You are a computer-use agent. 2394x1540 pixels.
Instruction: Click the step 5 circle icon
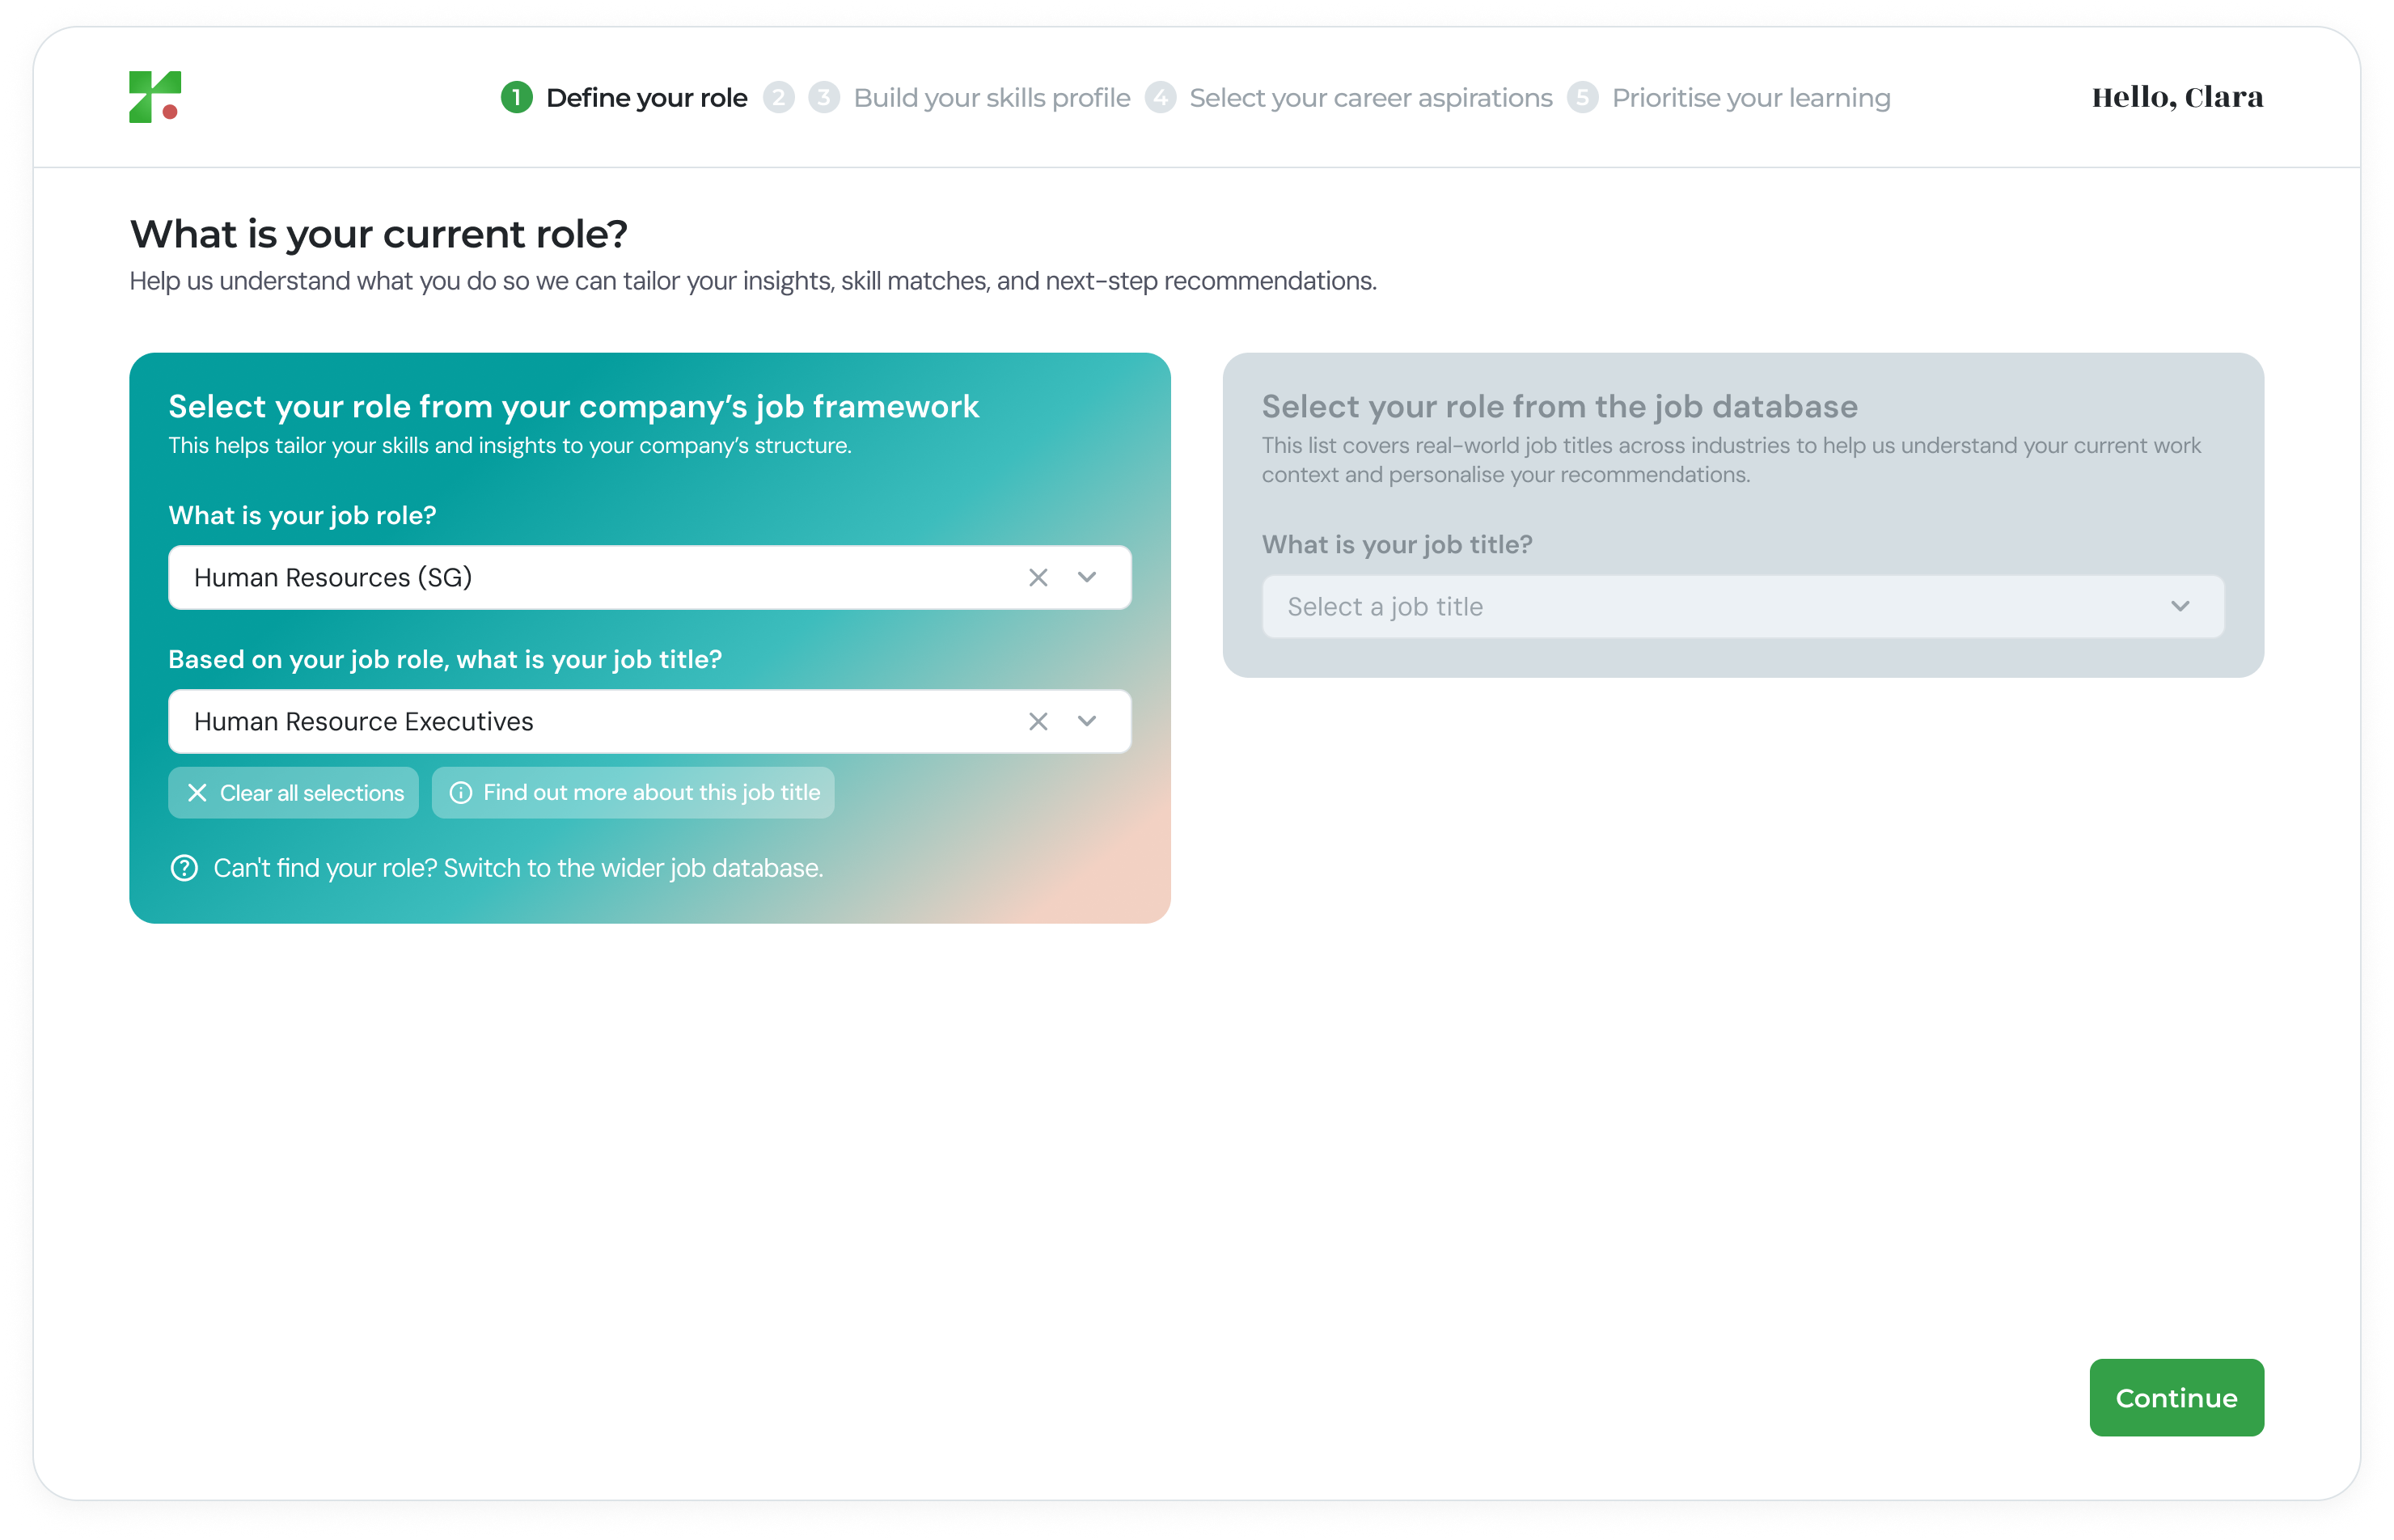click(1582, 97)
